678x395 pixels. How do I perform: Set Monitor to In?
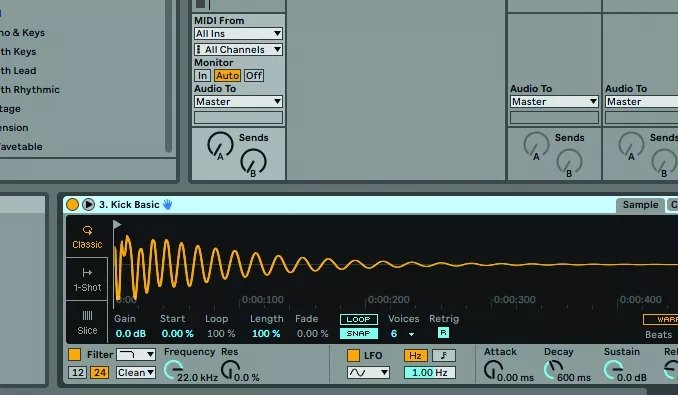(202, 76)
